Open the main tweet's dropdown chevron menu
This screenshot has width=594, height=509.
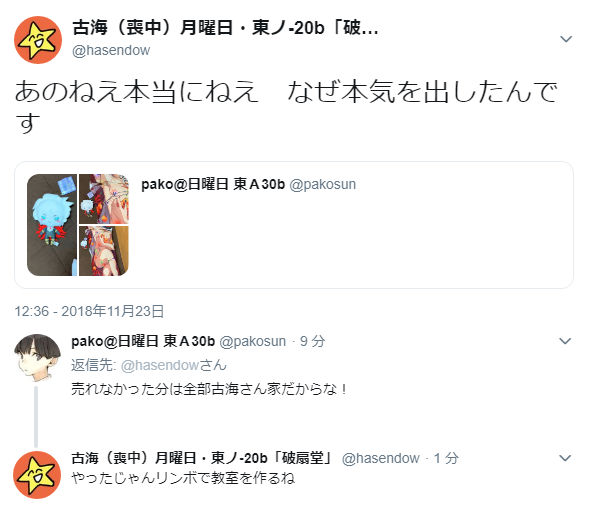(566, 39)
